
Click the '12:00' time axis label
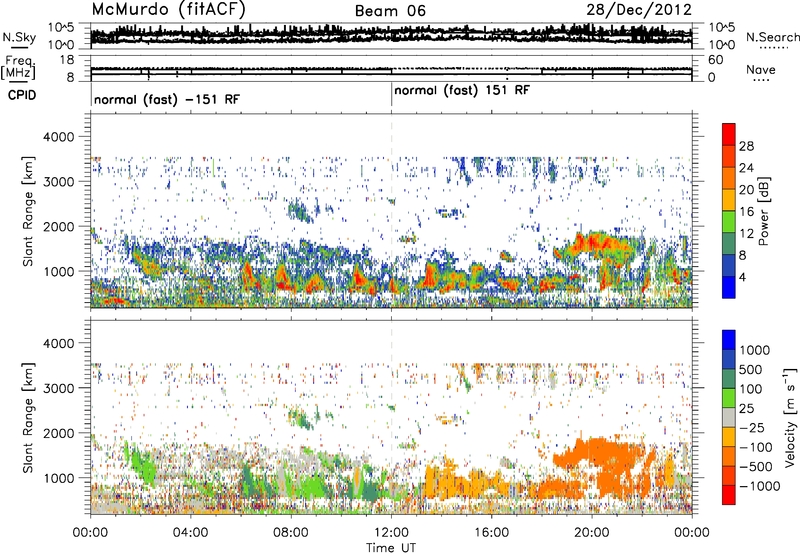[x=391, y=533]
